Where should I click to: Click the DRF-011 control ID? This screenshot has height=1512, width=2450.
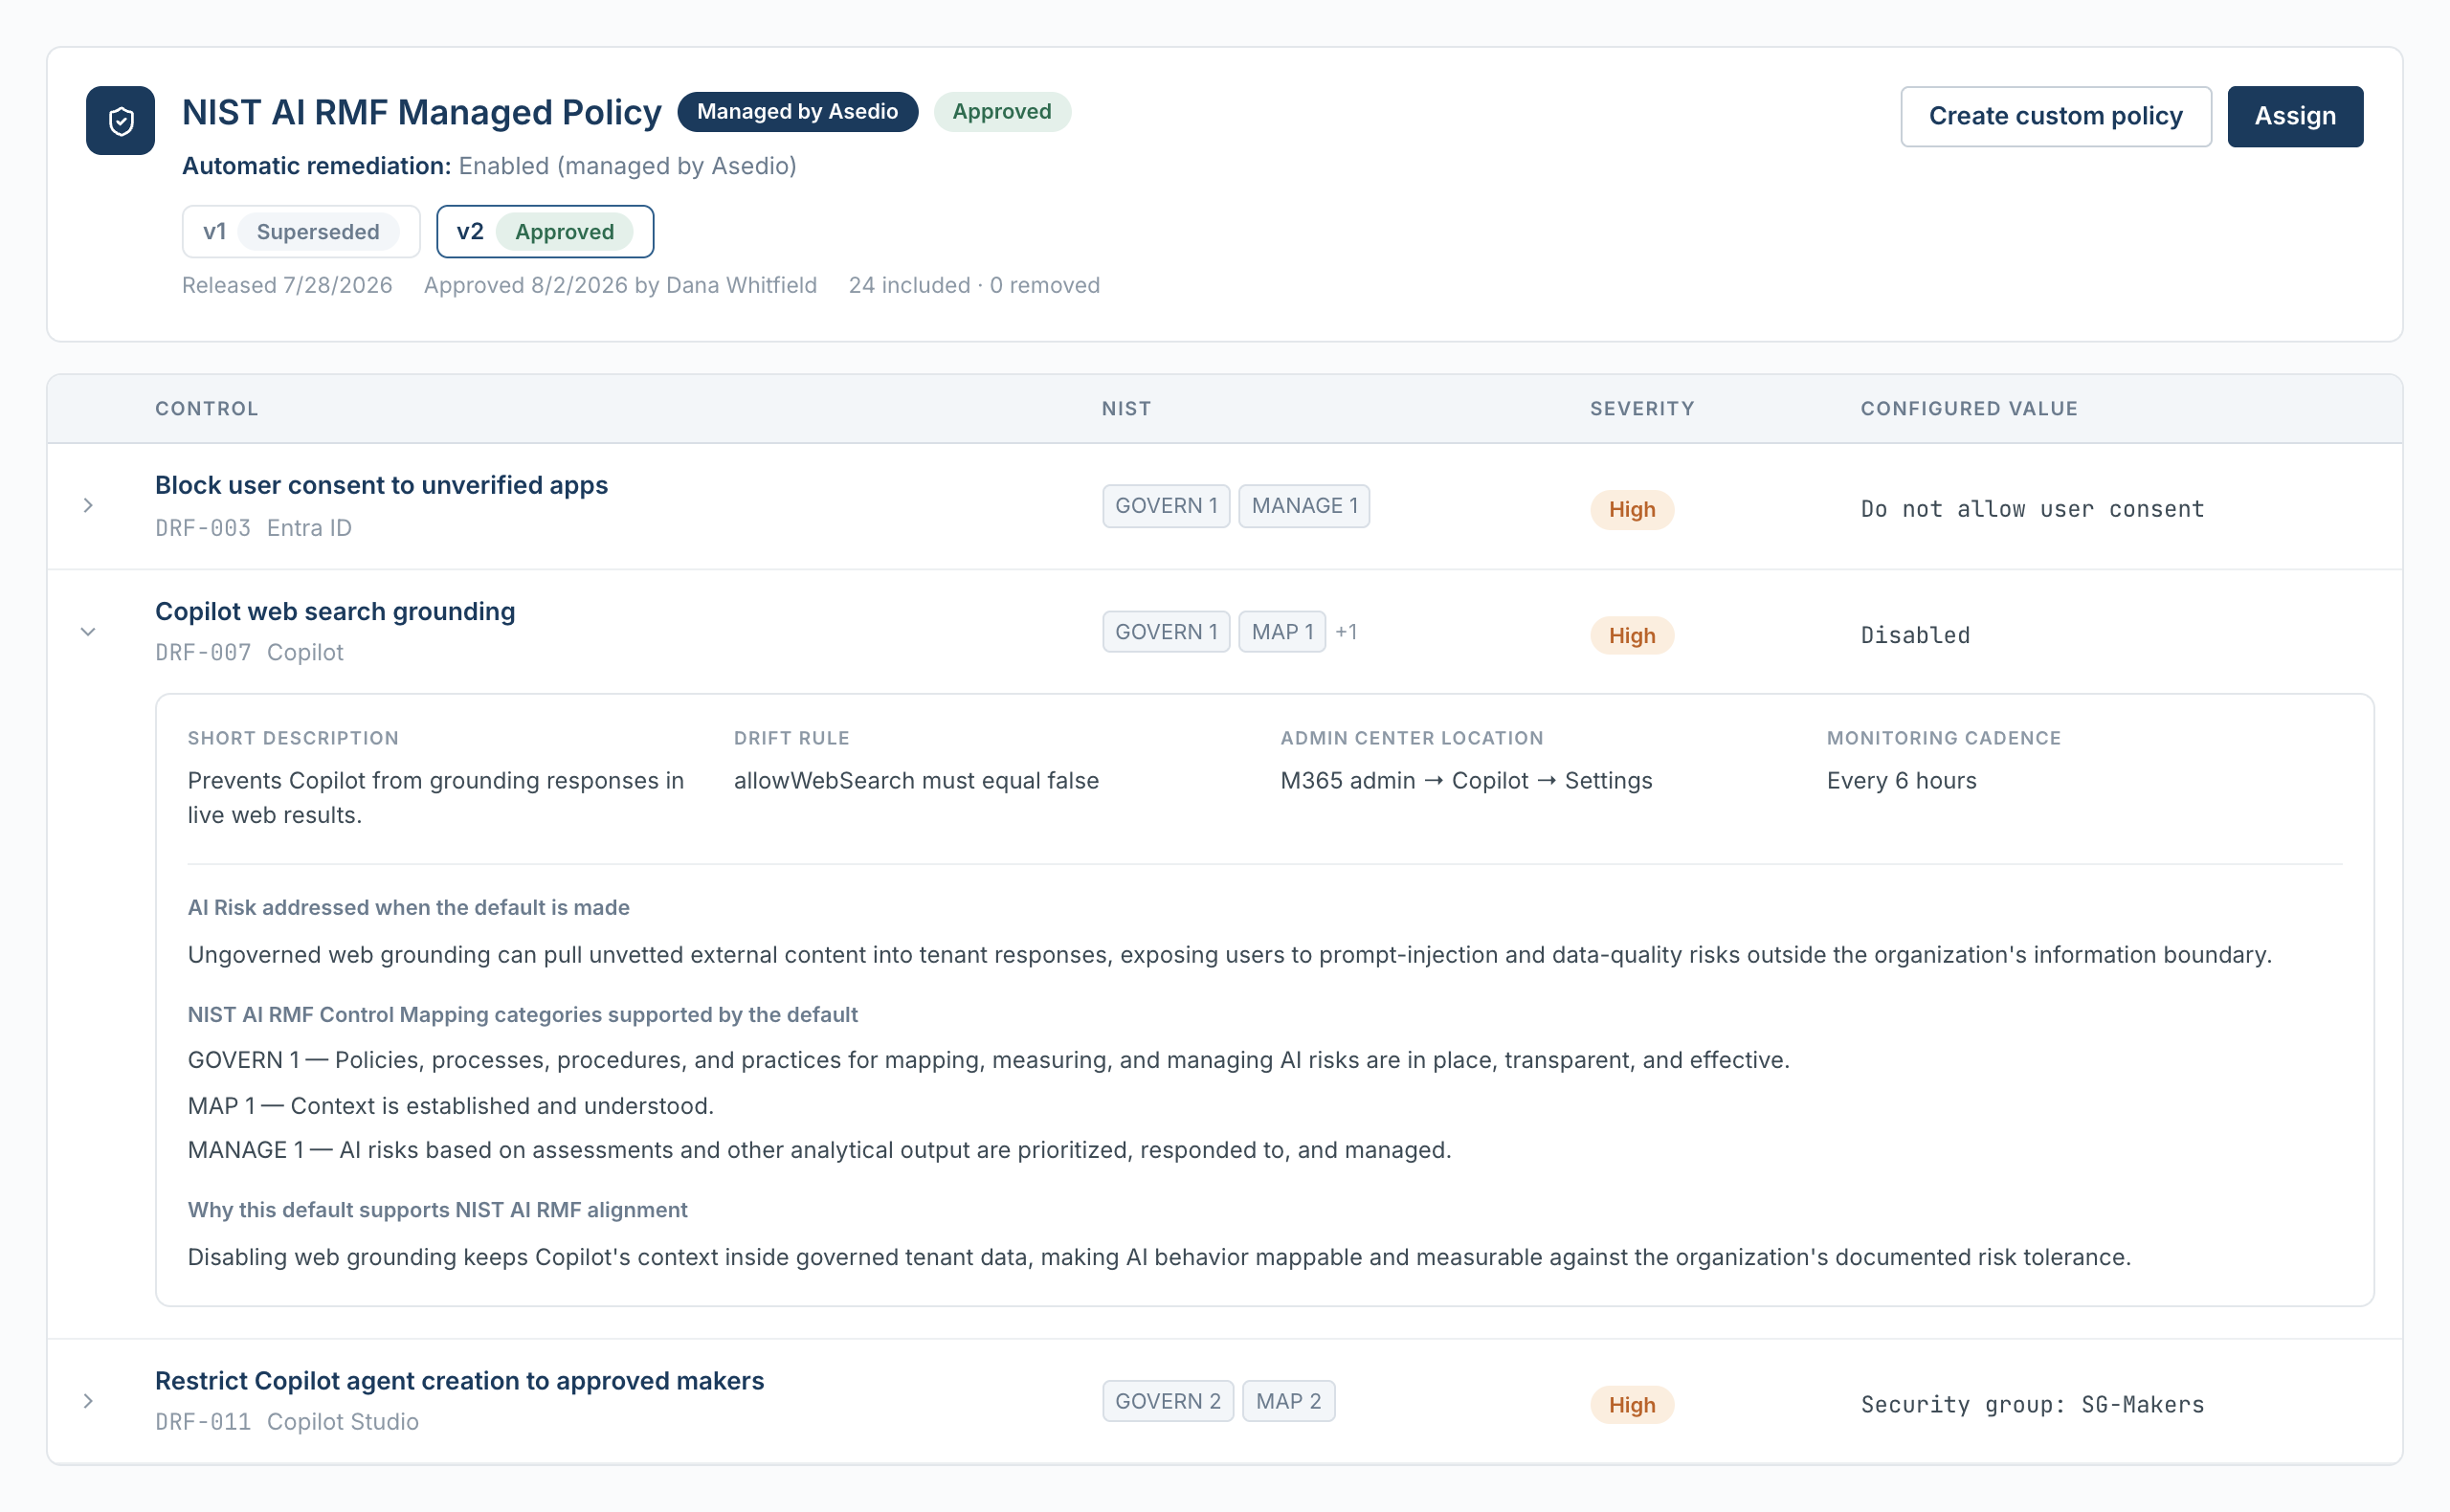(203, 1422)
